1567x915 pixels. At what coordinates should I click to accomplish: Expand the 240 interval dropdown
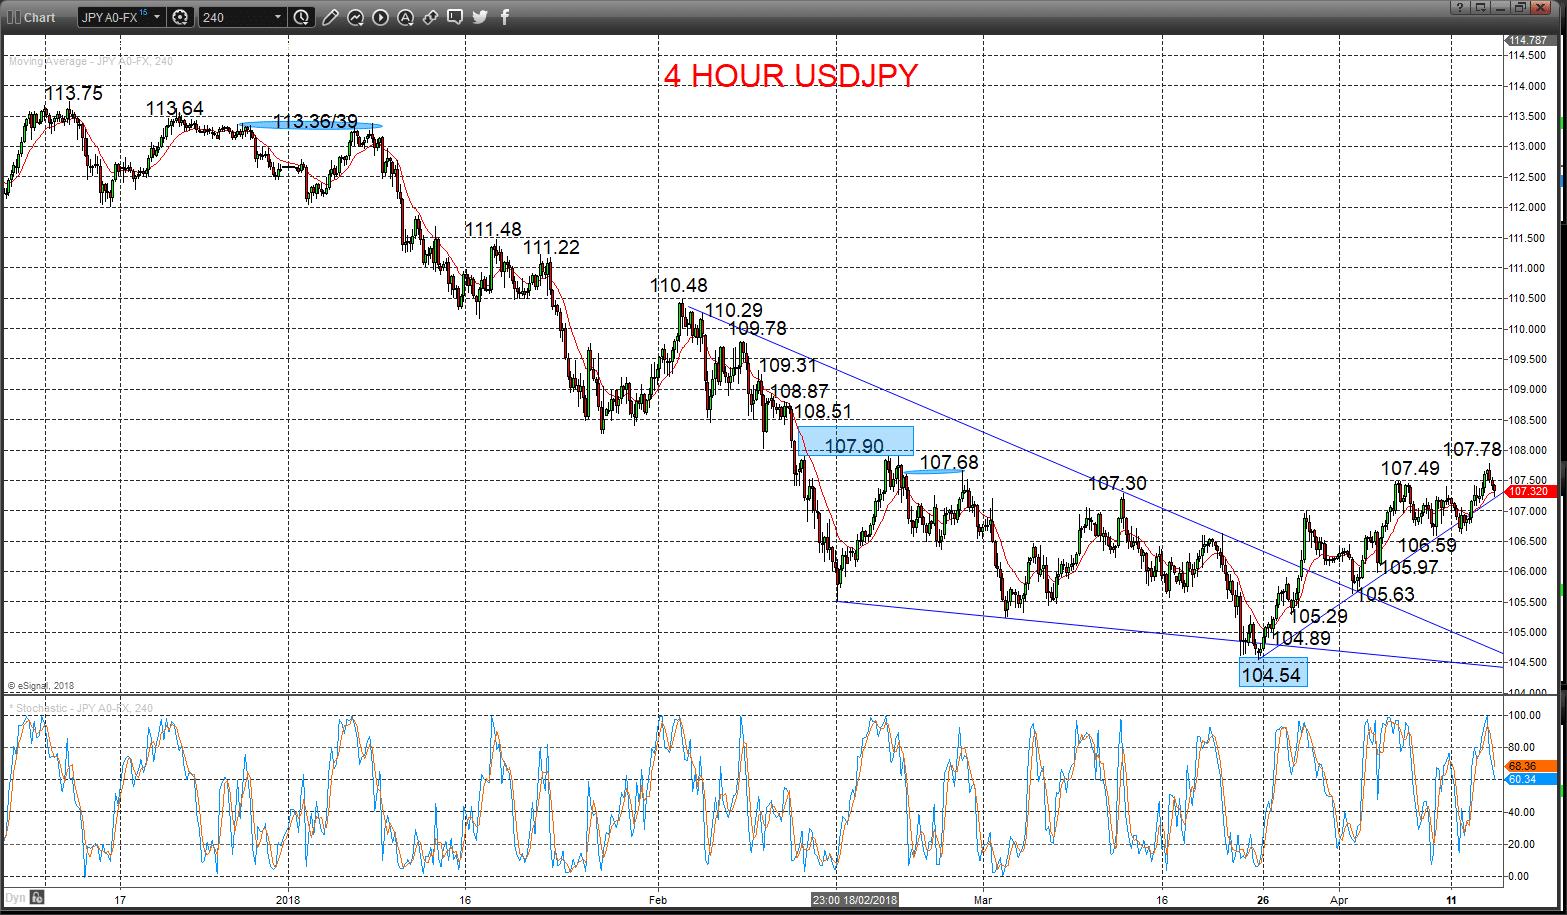coord(277,17)
